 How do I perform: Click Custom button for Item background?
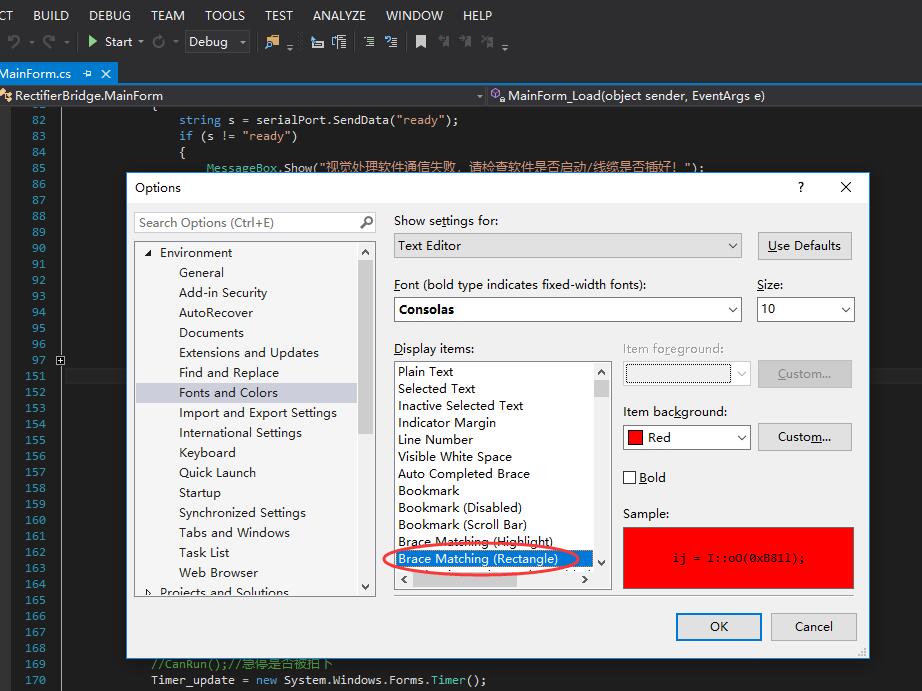804,437
